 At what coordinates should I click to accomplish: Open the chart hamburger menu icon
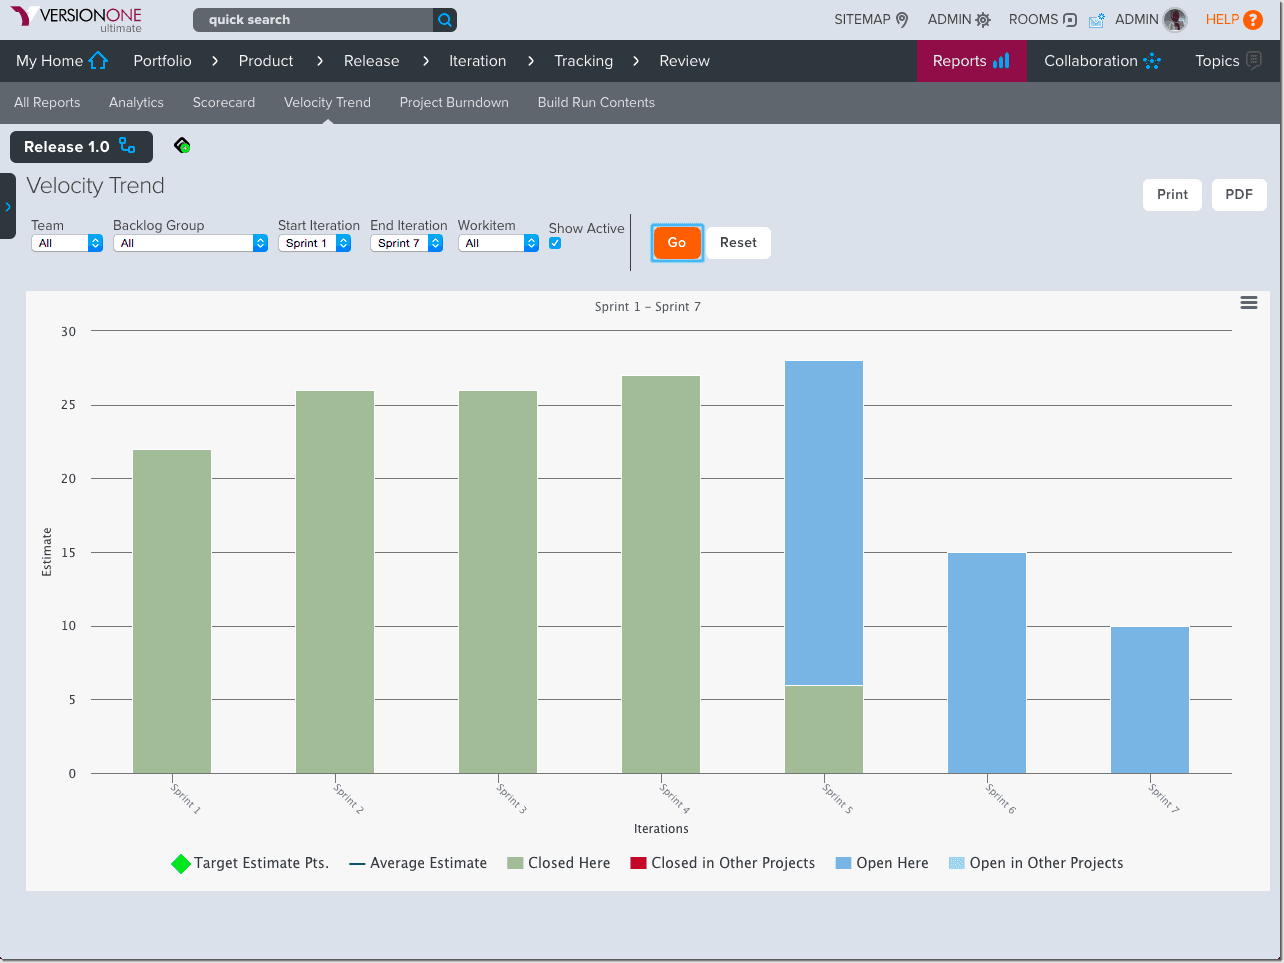pos(1248,303)
